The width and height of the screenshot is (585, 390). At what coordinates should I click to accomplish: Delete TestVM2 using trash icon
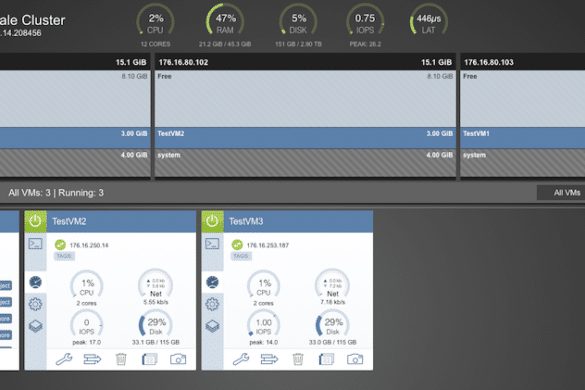(x=121, y=359)
